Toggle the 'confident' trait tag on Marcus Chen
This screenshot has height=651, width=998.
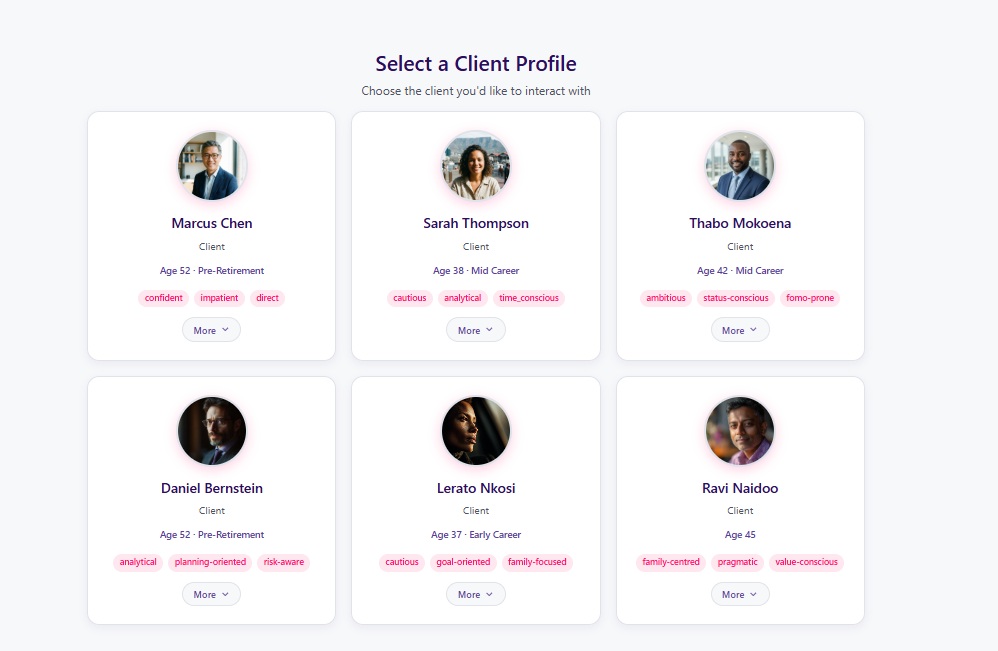click(x=163, y=298)
